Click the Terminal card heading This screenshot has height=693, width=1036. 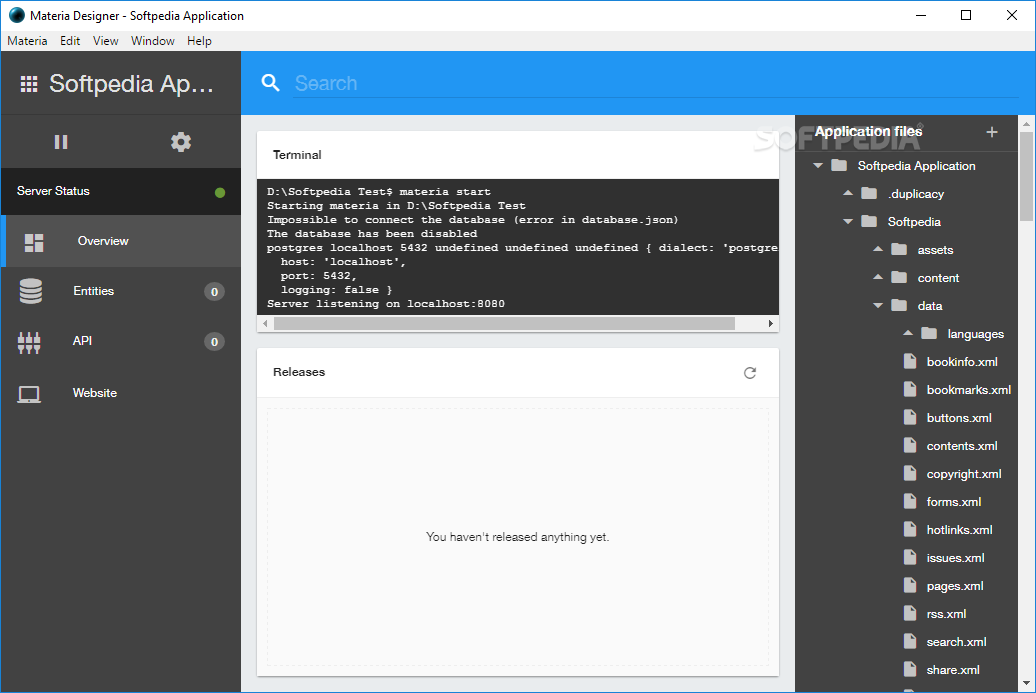pyautogui.click(x=297, y=155)
